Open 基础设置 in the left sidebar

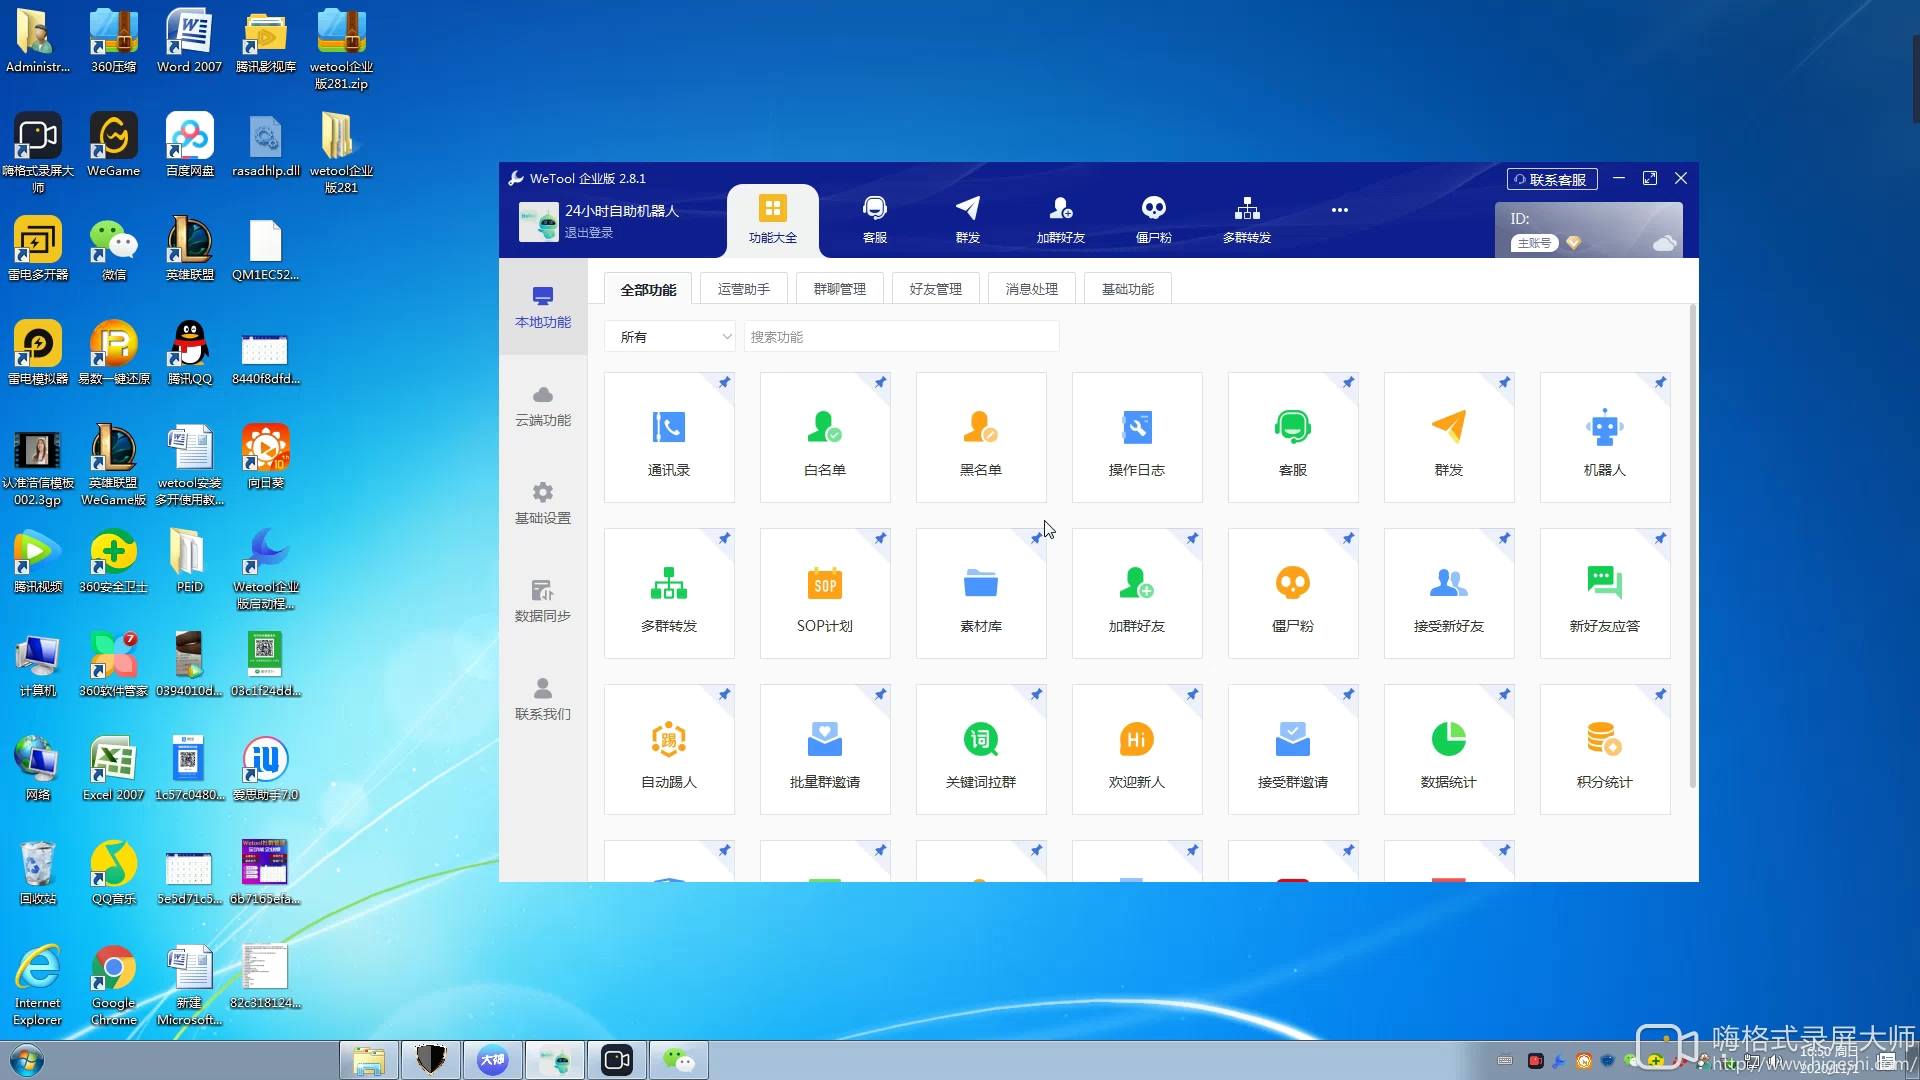(543, 503)
